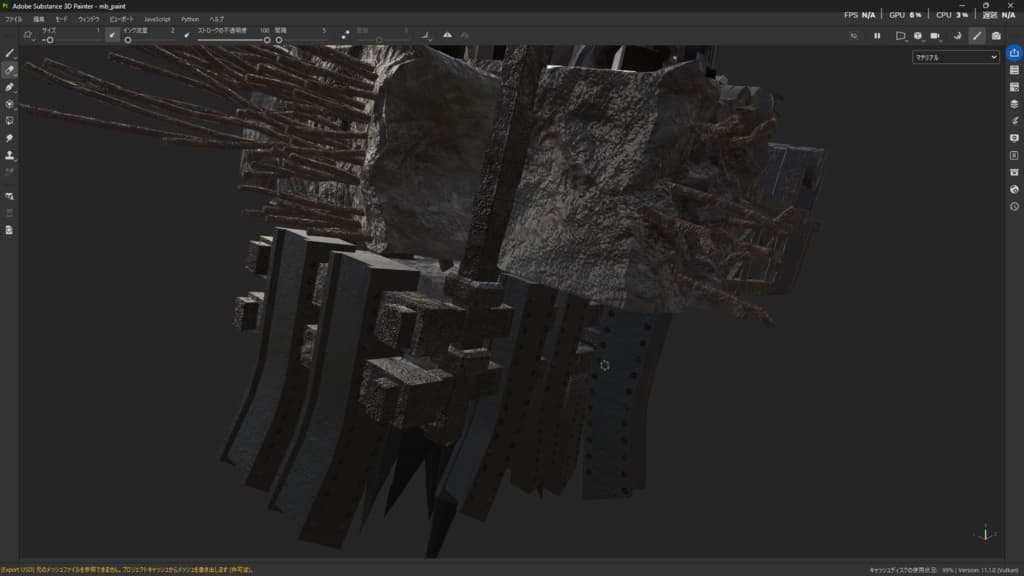Select the Polygon Fill tool
Image resolution: width=1024 pixels, height=576 pixels.
[9, 104]
